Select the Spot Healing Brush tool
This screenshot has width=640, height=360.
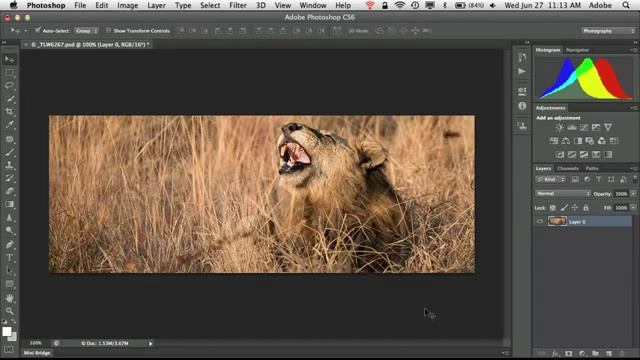pyautogui.click(x=9, y=139)
